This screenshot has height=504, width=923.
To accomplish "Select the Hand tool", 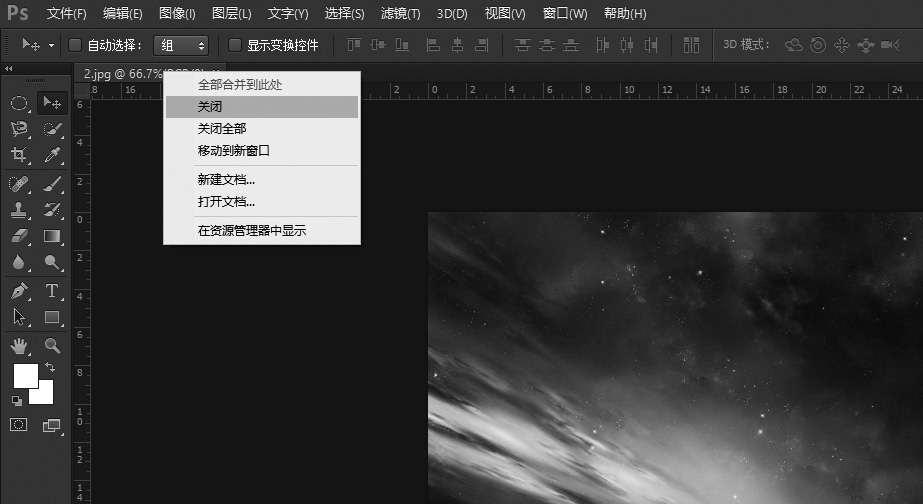I will click(19, 346).
